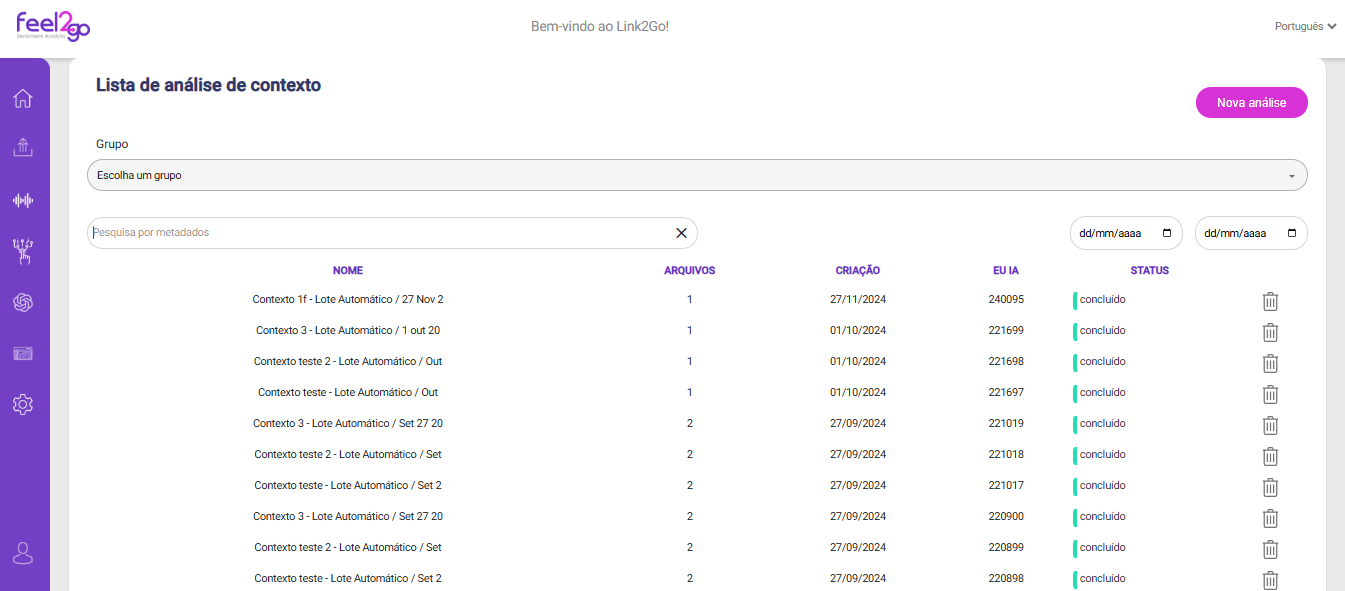
Task: Click the 'Lista de análise de contexto' heading
Action: (x=208, y=85)
